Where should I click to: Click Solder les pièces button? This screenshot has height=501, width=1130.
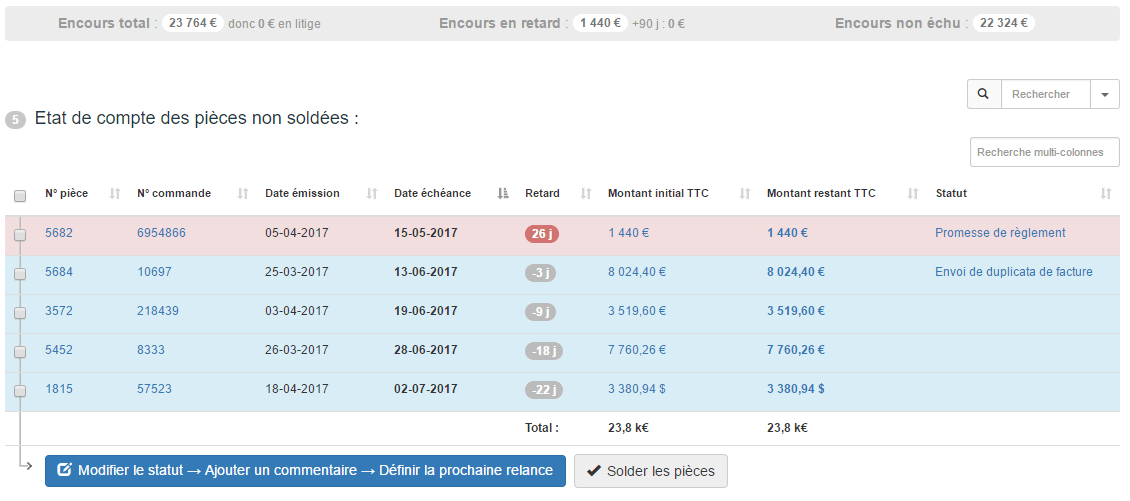[651, 471]
